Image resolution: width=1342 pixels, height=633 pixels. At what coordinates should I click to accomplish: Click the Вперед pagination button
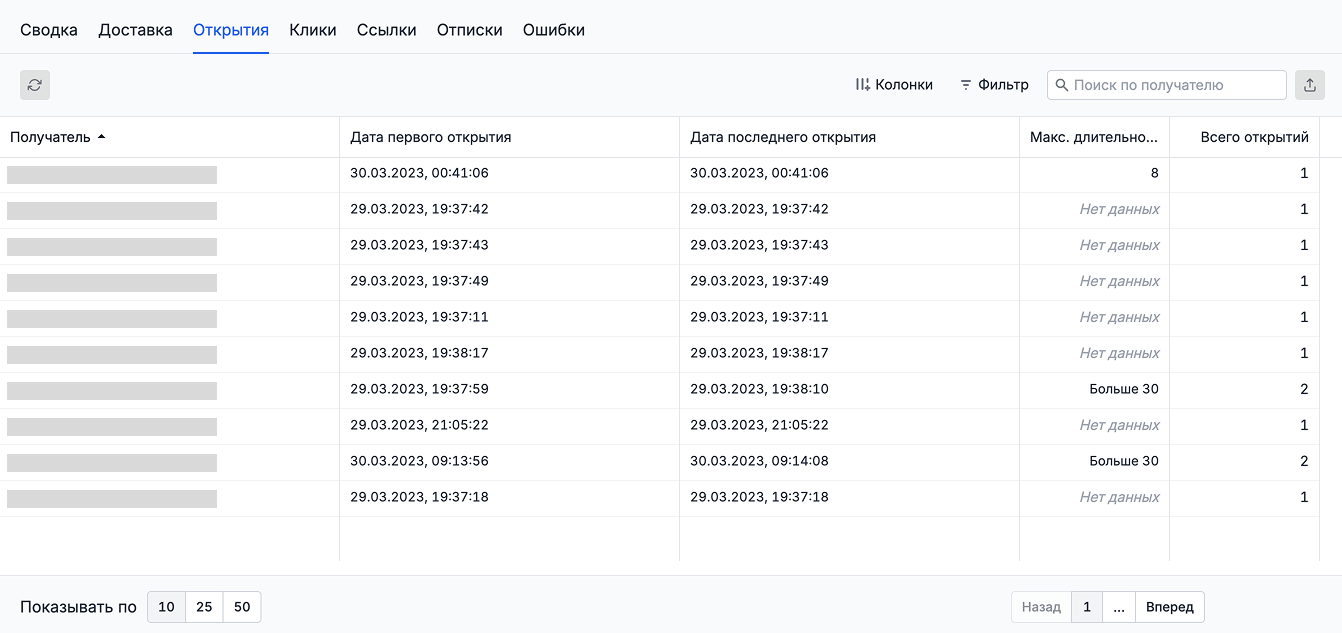(x=1170, y=606)
